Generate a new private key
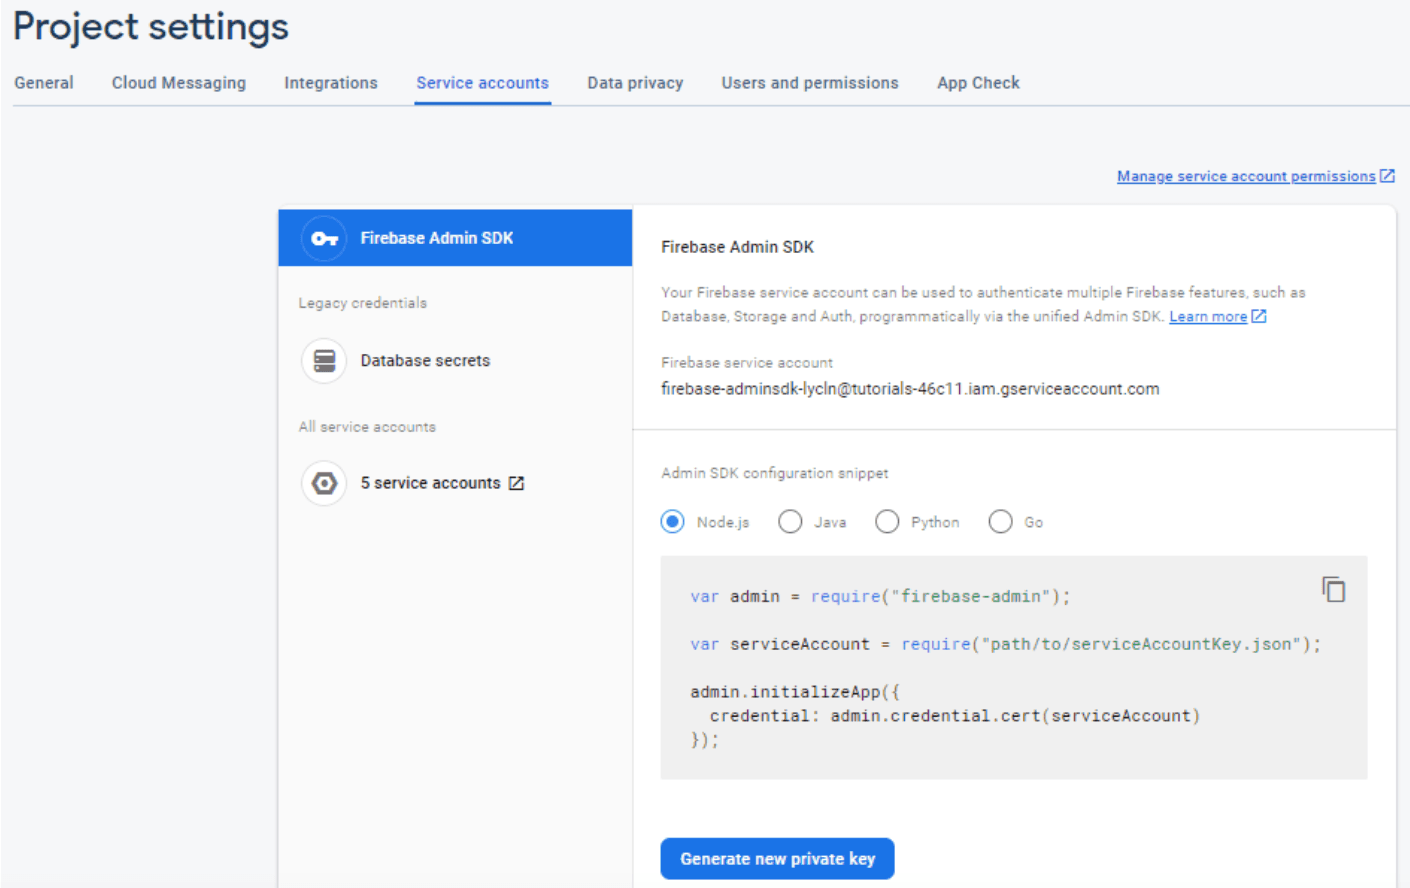The width and height of the screenshot is (1410, 888). click(777, 858)
